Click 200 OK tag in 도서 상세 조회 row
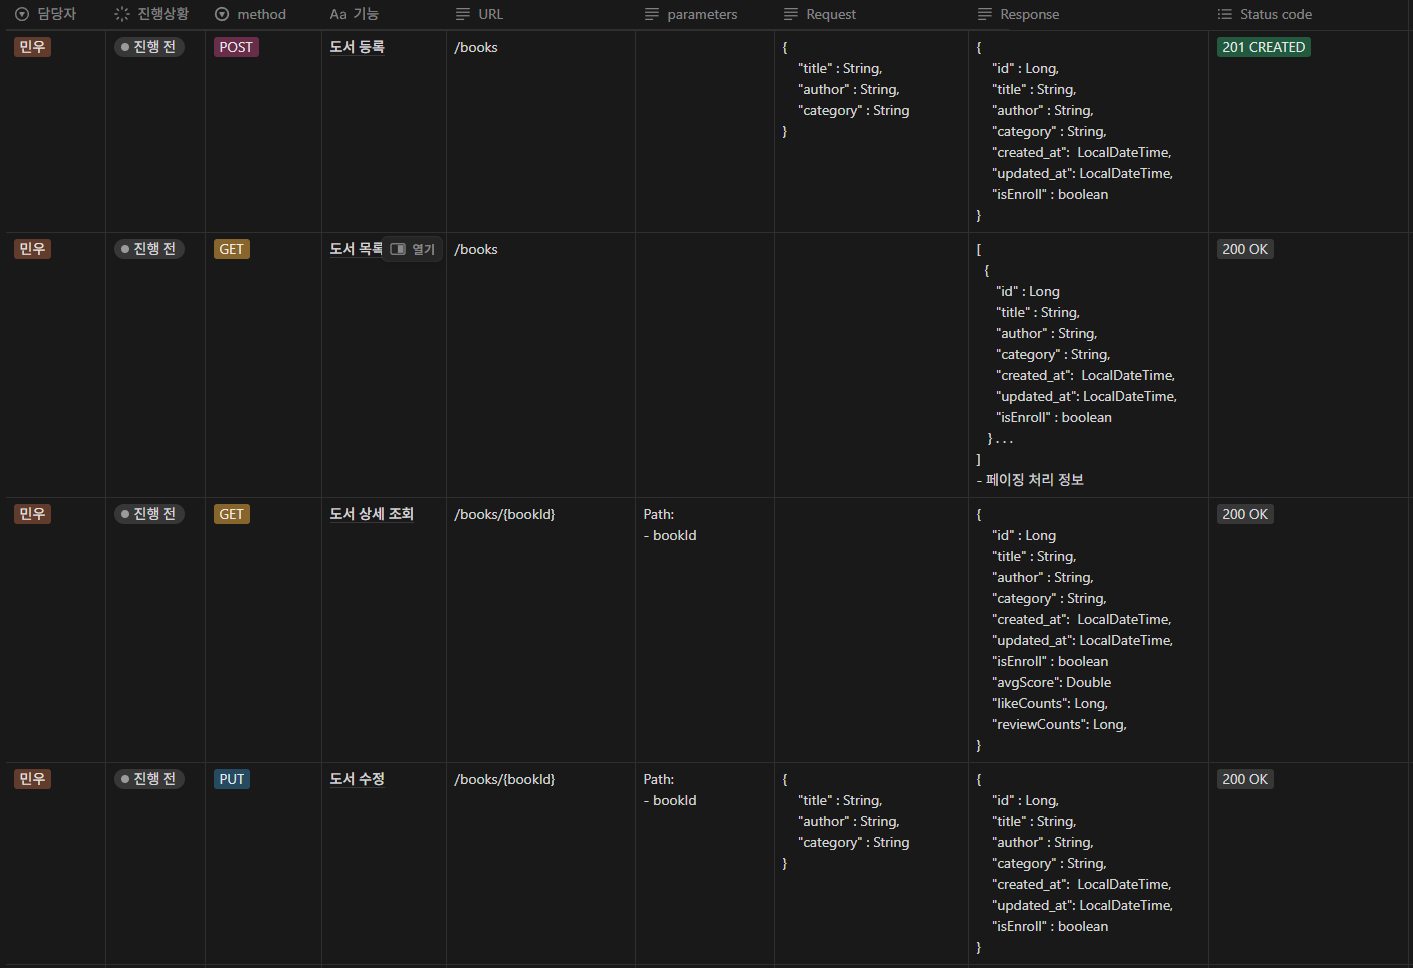This screenshot has width=1413, height=968. [x=1245, y=514]
